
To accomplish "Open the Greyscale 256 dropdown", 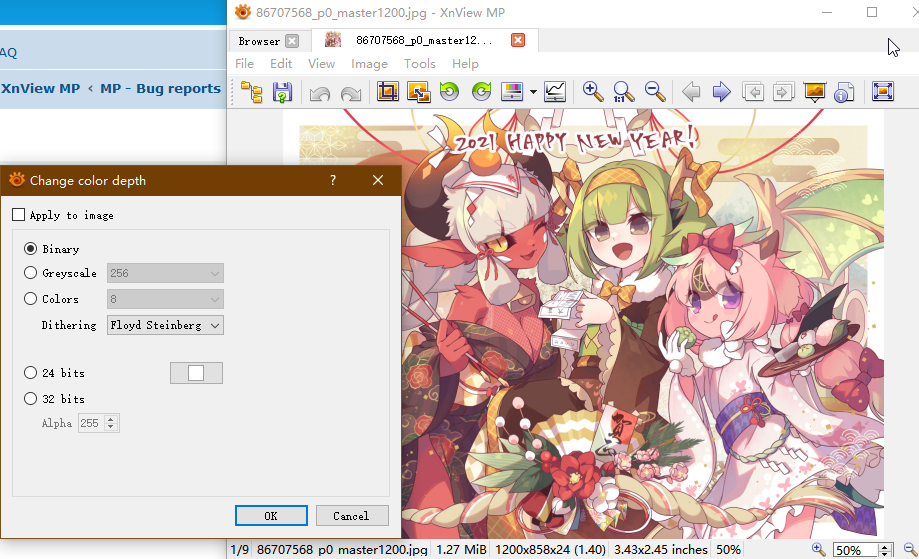I will pyautogui.click(x=165, y=273).
